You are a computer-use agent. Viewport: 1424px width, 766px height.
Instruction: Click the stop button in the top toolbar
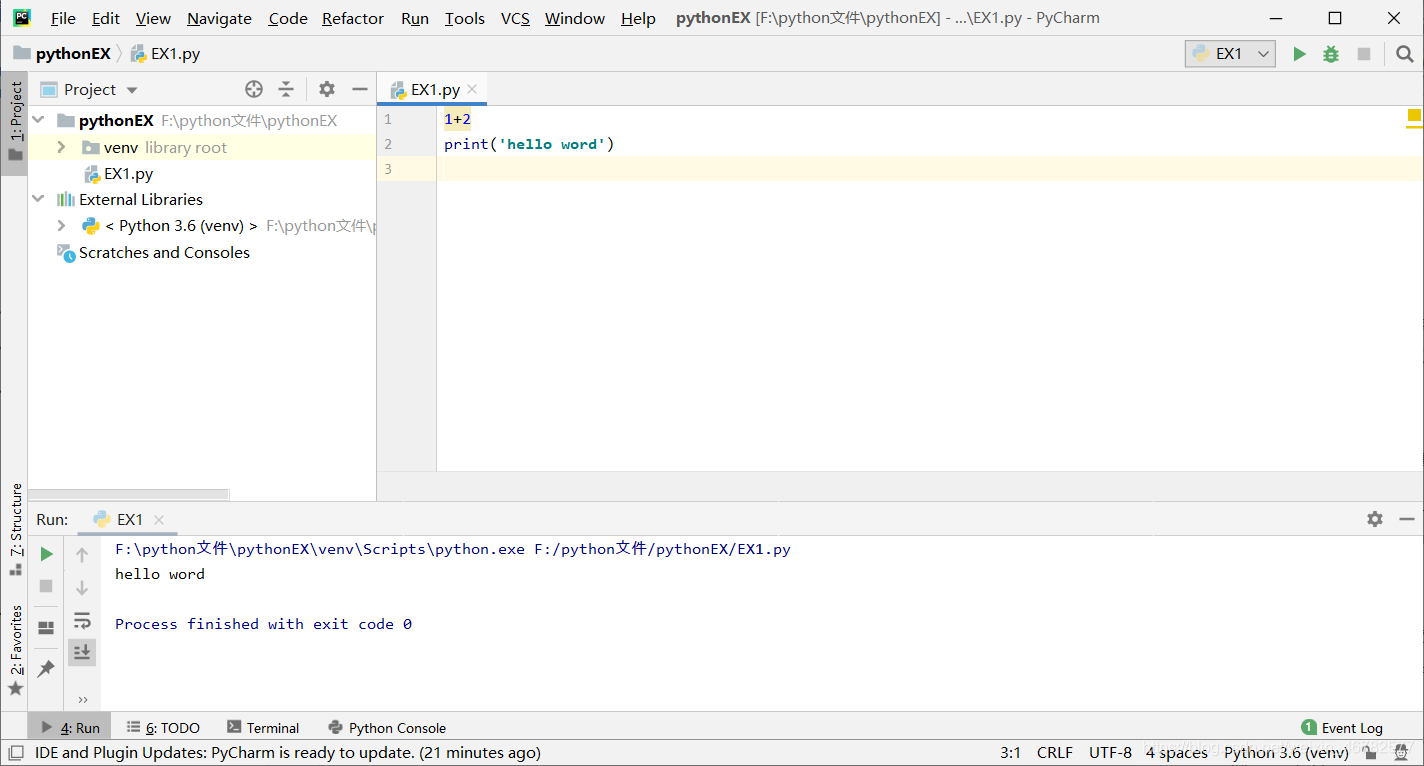click(x=1364, y=54)
